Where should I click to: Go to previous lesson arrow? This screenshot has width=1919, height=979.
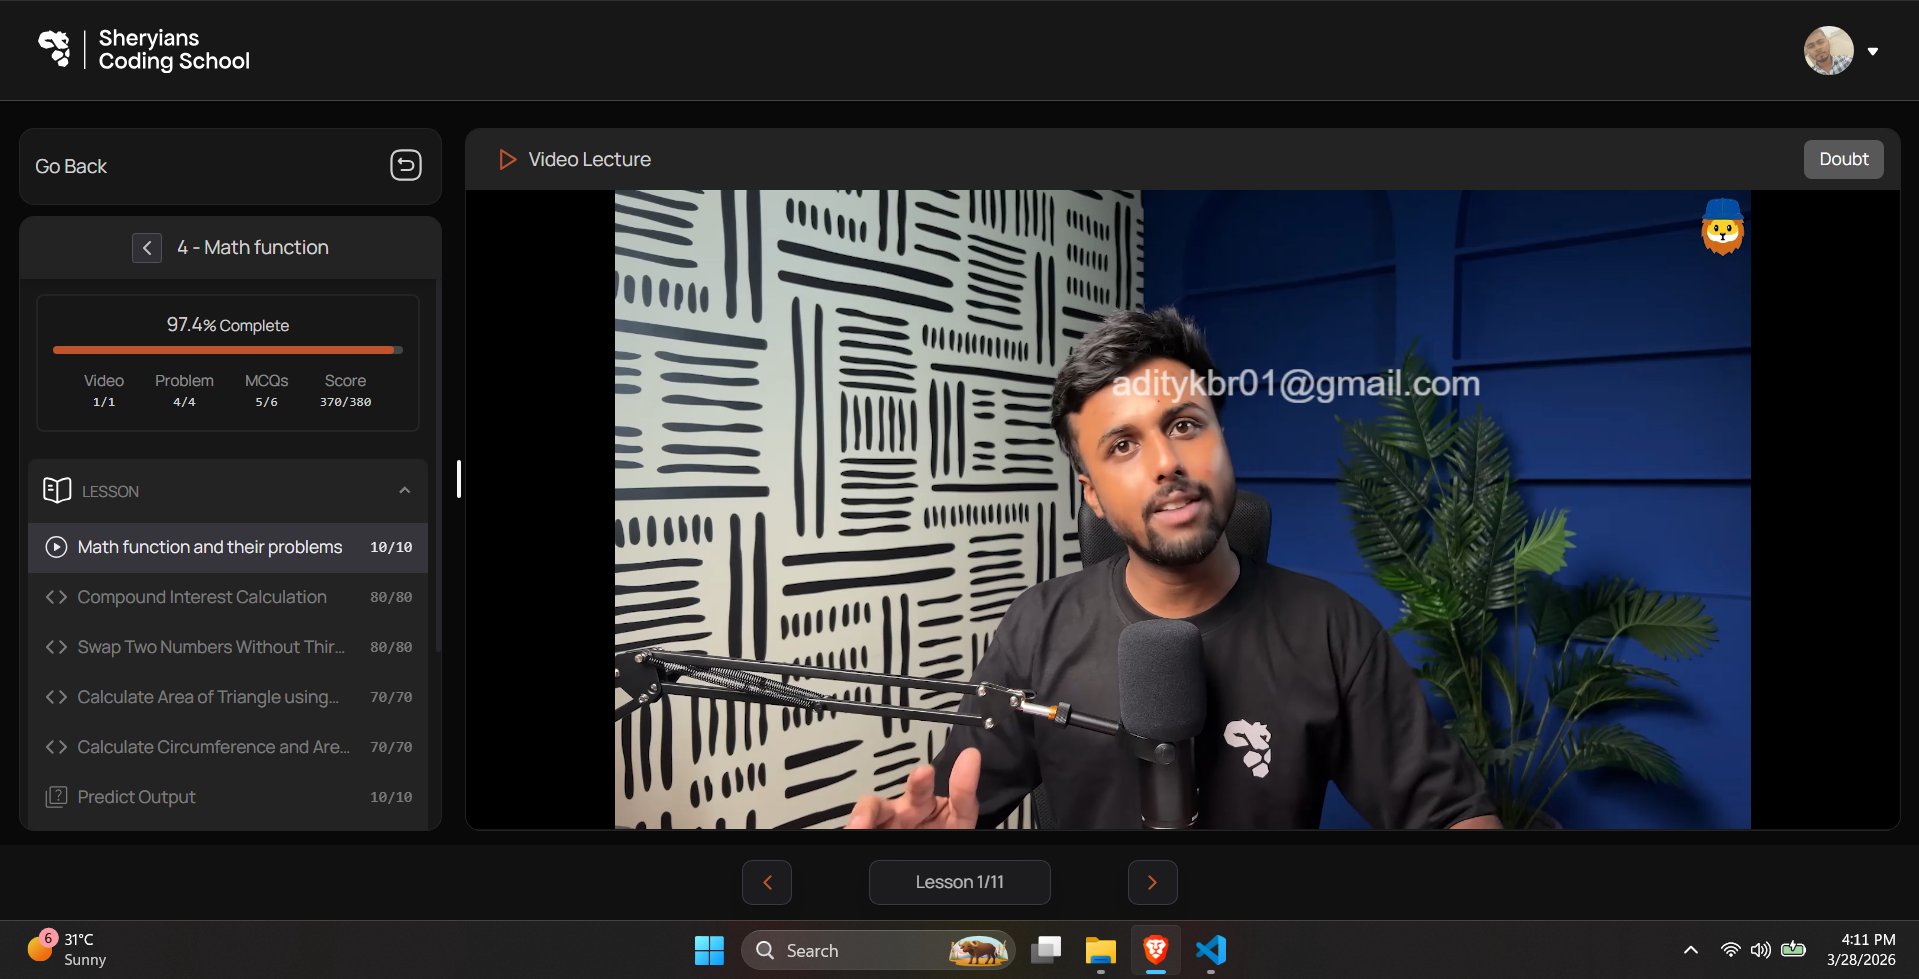(x=767, y=882)
